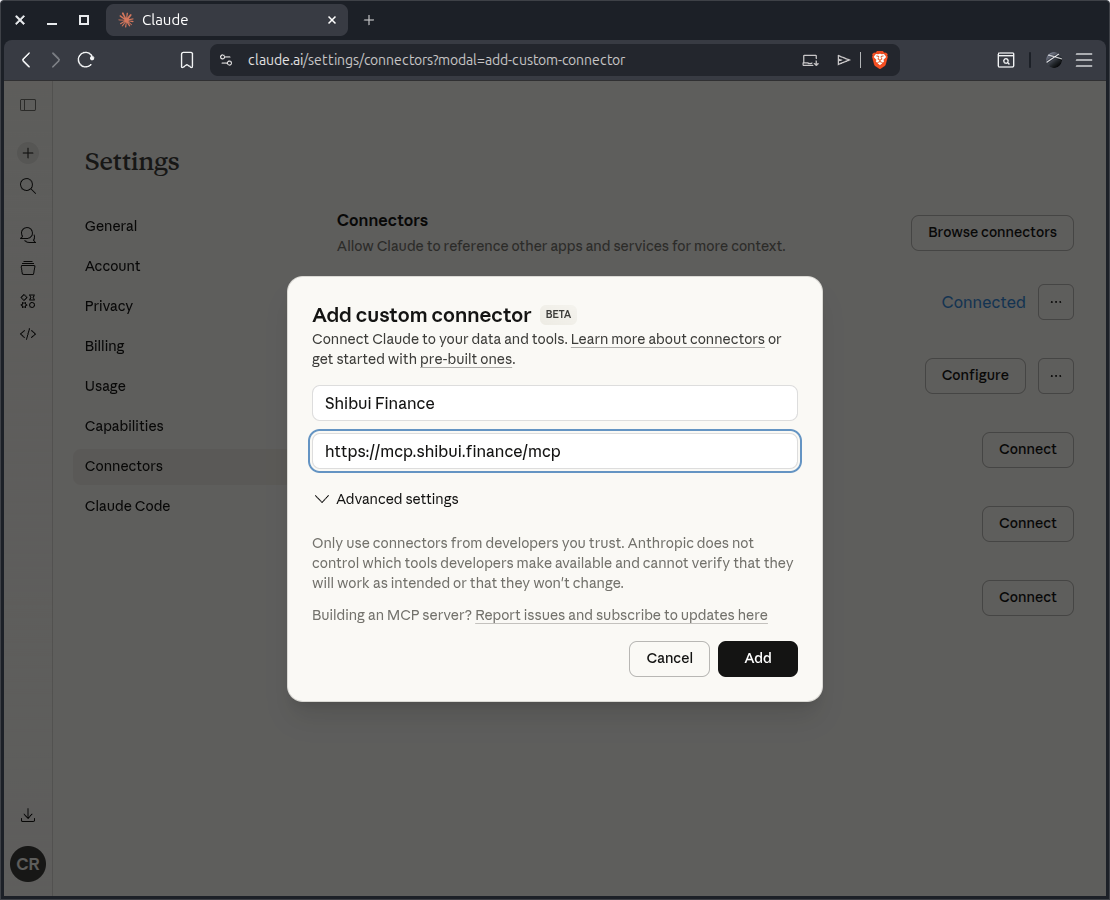
Task: Click the connector URL input field
Action: [x=554, y=451]
